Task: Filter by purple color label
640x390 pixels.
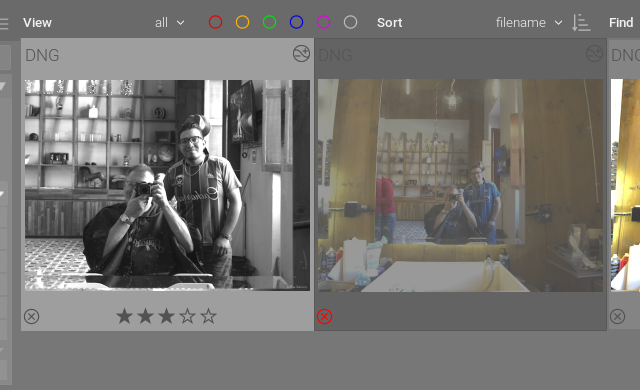Action: coord(323,22)
